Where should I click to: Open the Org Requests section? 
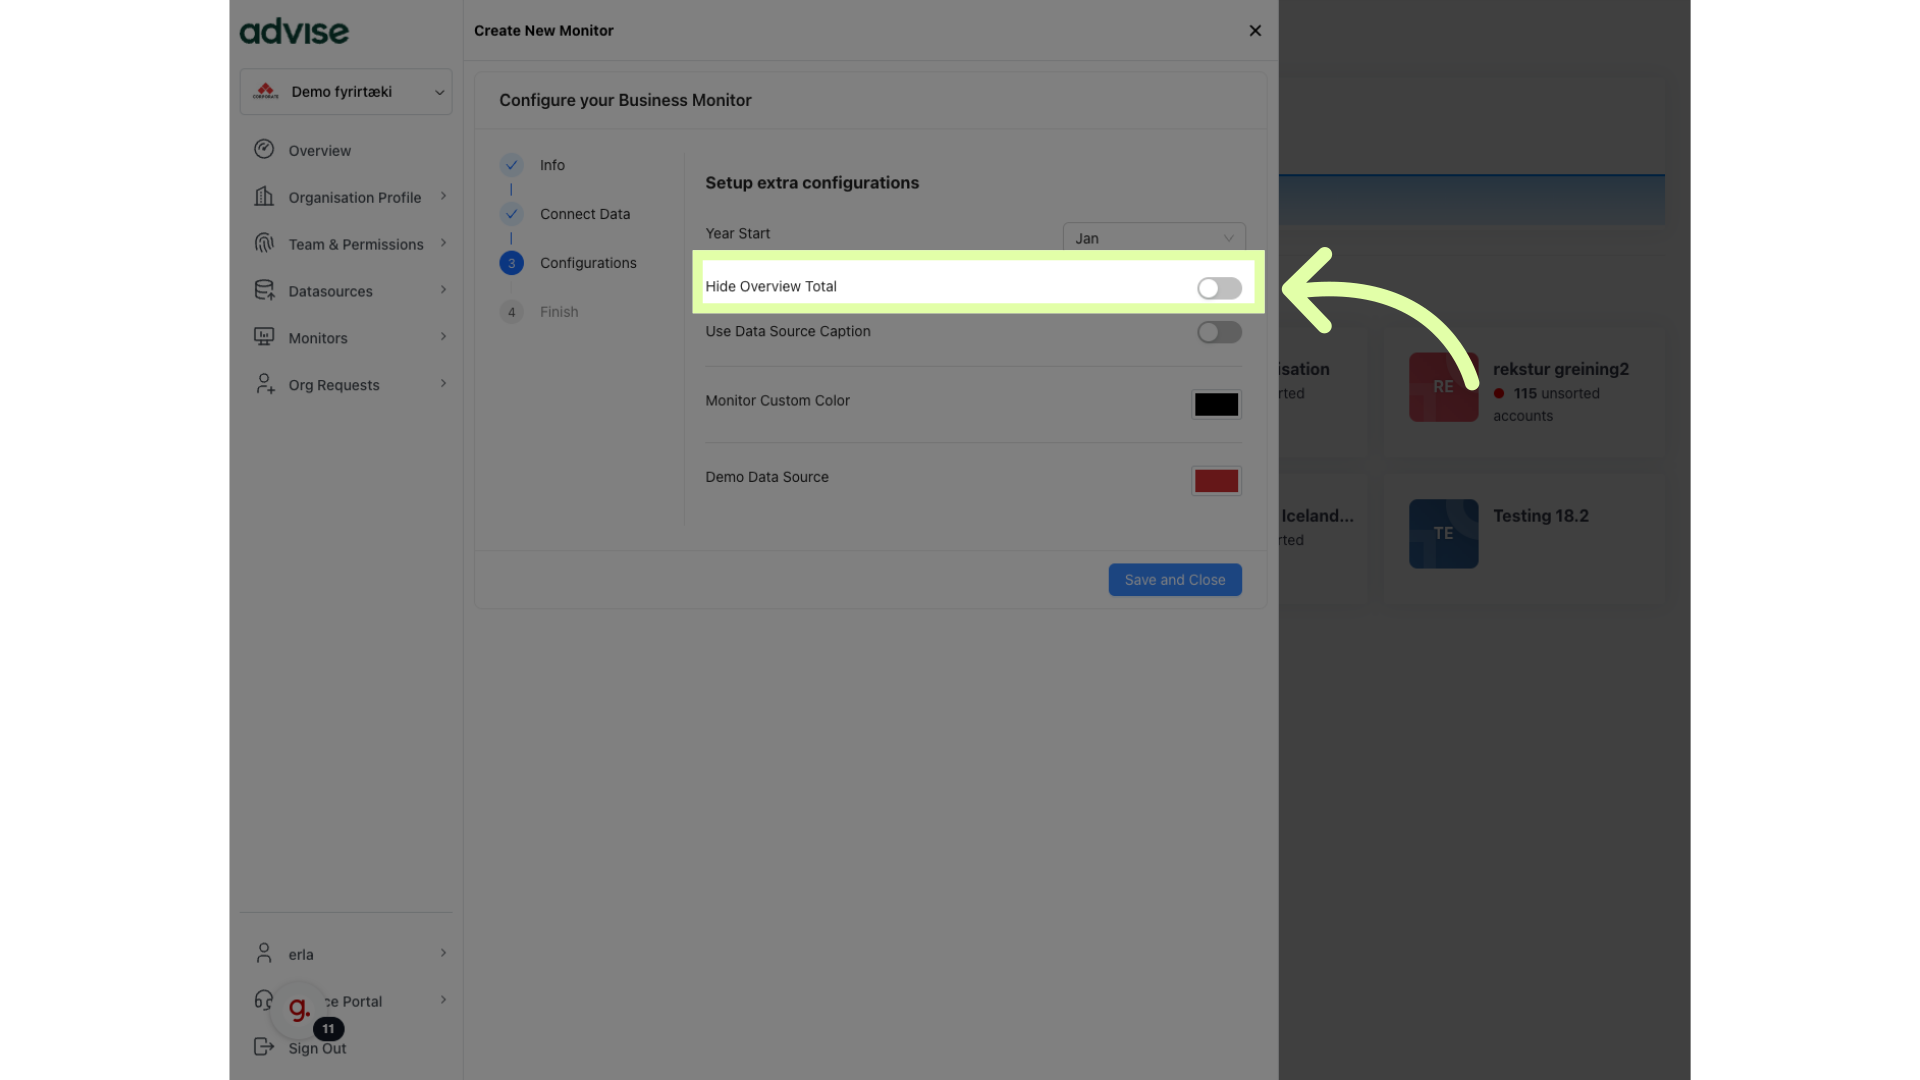click(x=263, y=384)
